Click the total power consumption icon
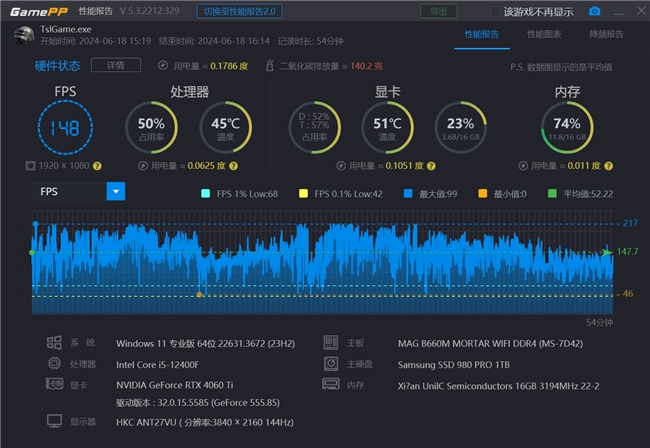The image size is (650, 448). [x=163, y=65]
